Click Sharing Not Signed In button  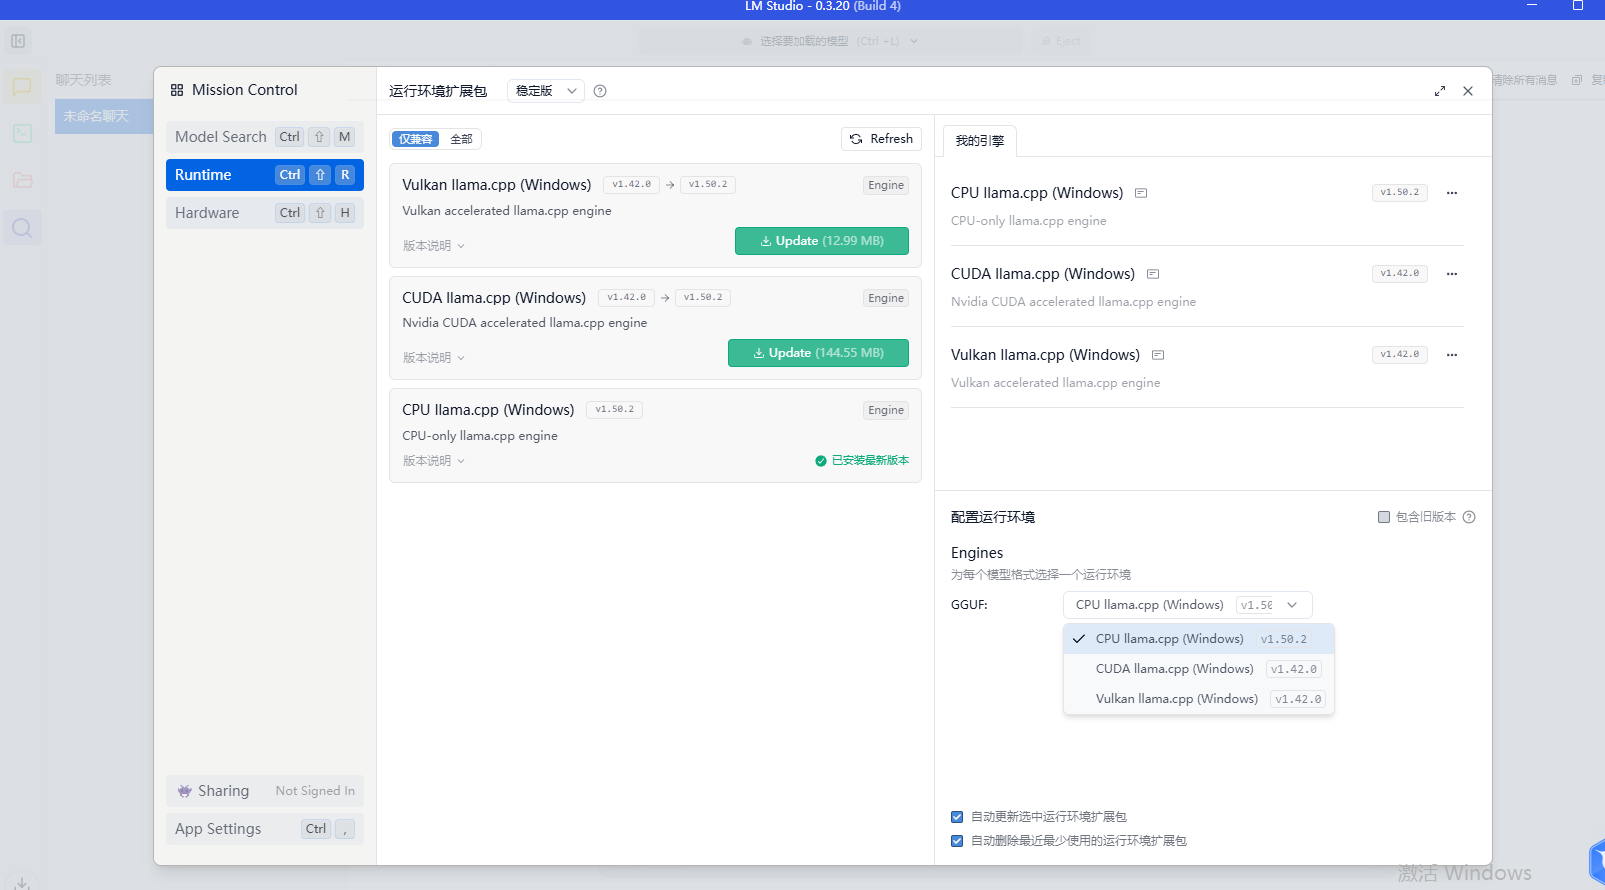(265, 791)
